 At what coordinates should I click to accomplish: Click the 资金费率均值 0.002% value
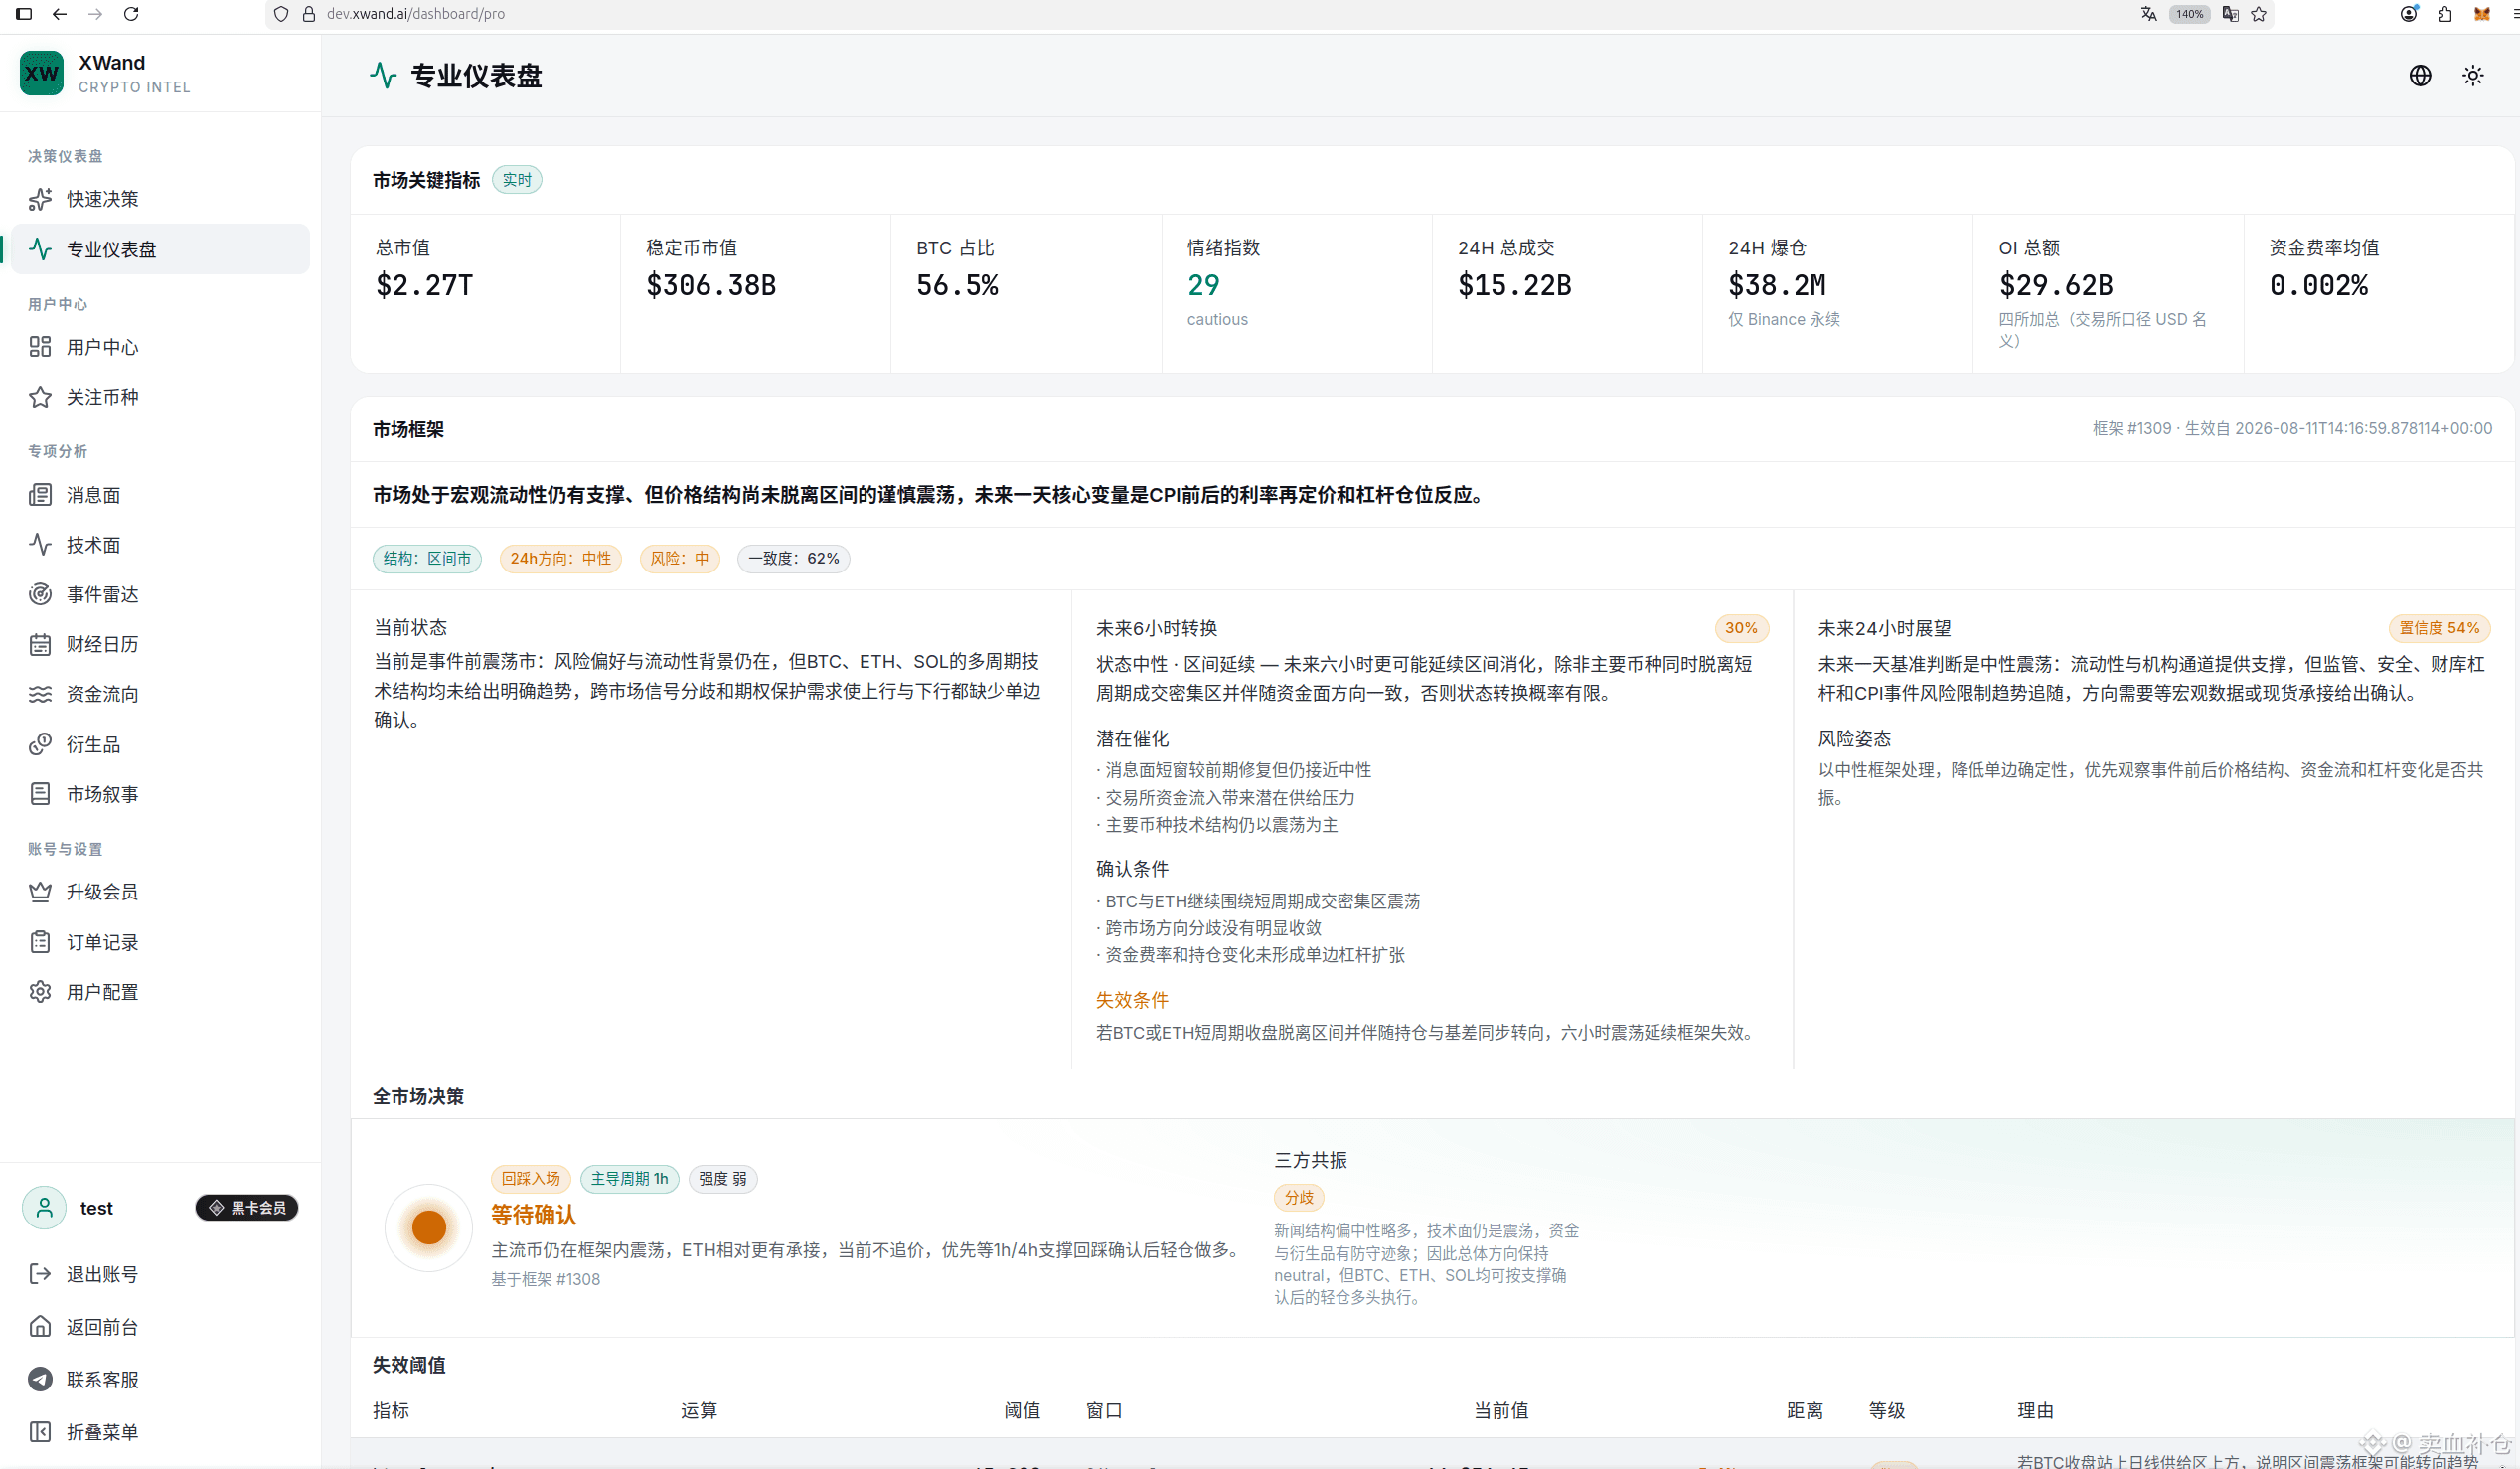(x=2318, y=286)
